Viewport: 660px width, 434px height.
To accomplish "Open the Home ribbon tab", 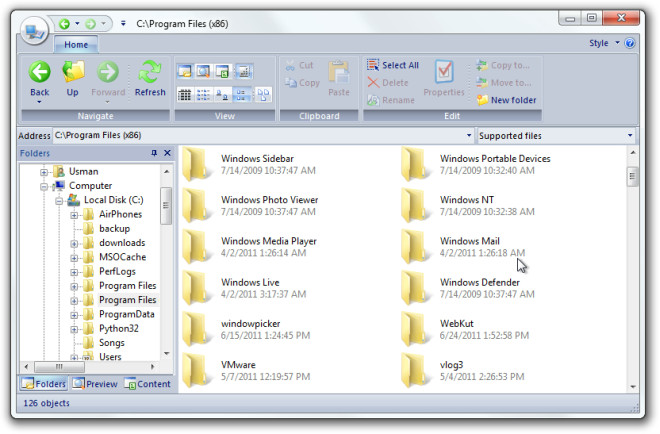I will [x=76, y=45].
